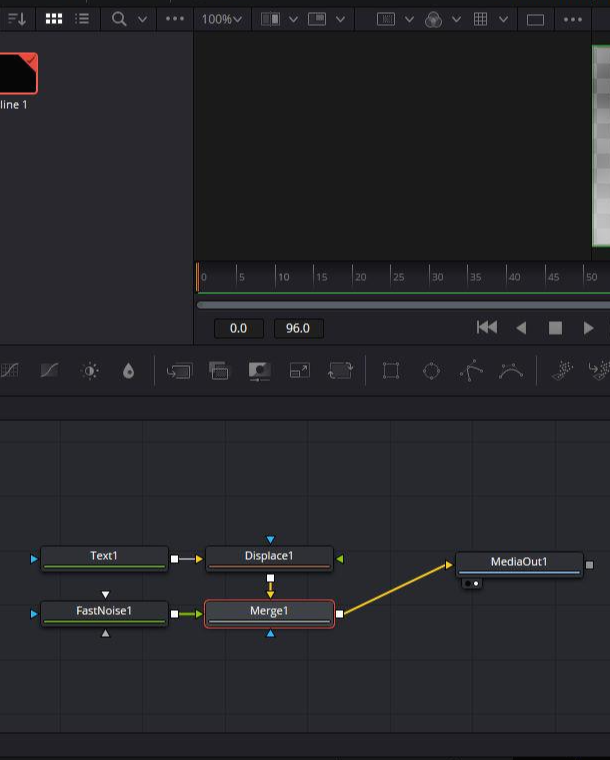Open the 100% viewer zoom dropdown
The image size is (610, 760).
pyautogui.click(x=221, y=19)
